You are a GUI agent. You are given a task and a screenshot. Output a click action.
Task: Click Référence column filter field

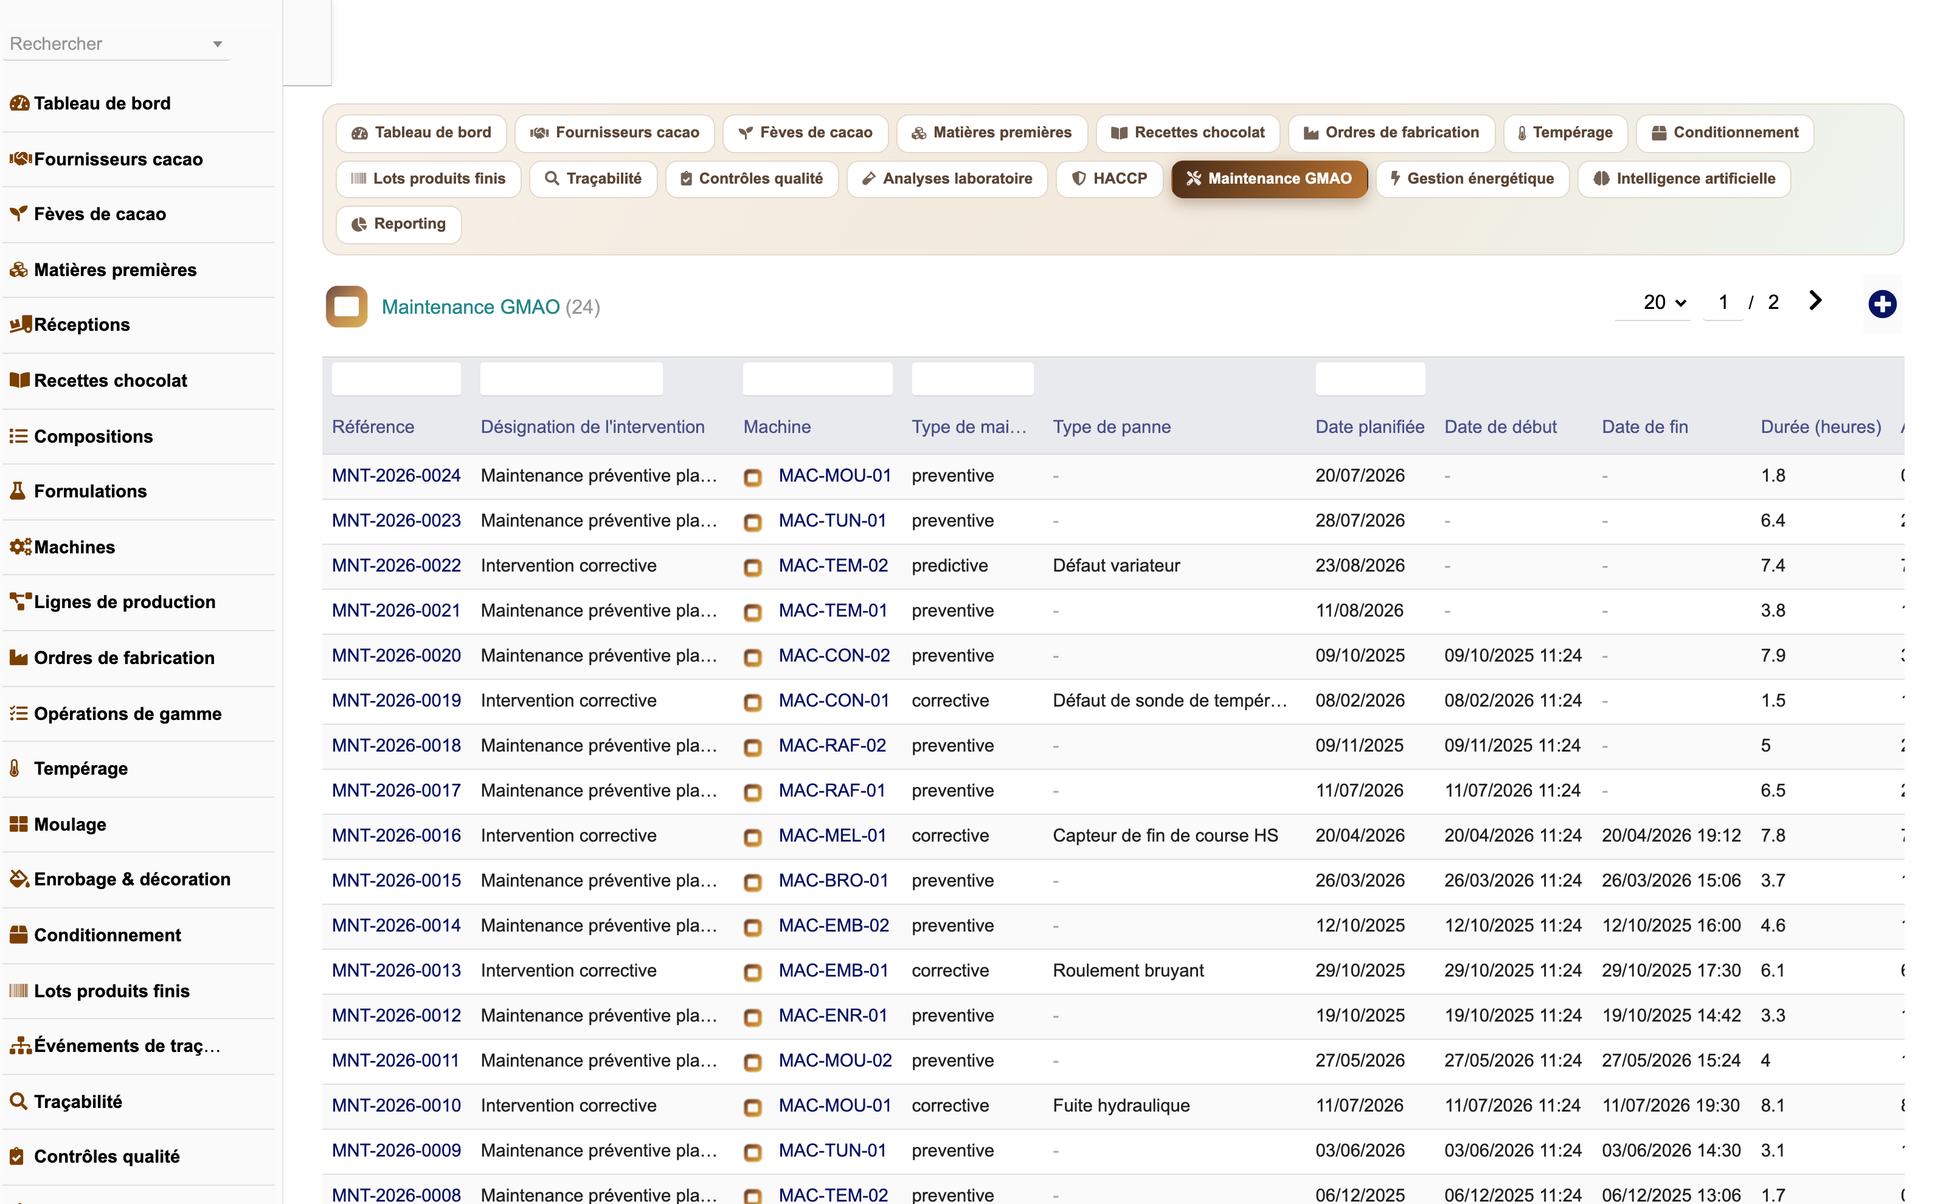[x=396, y=379]
